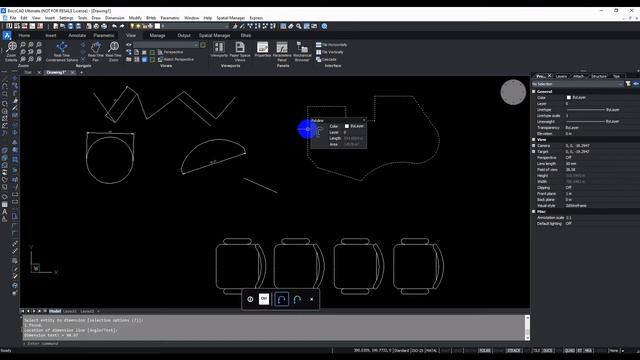Click the Match Perspective button
This screenshot has width=640, height=360.
click(x=176, y=59)
